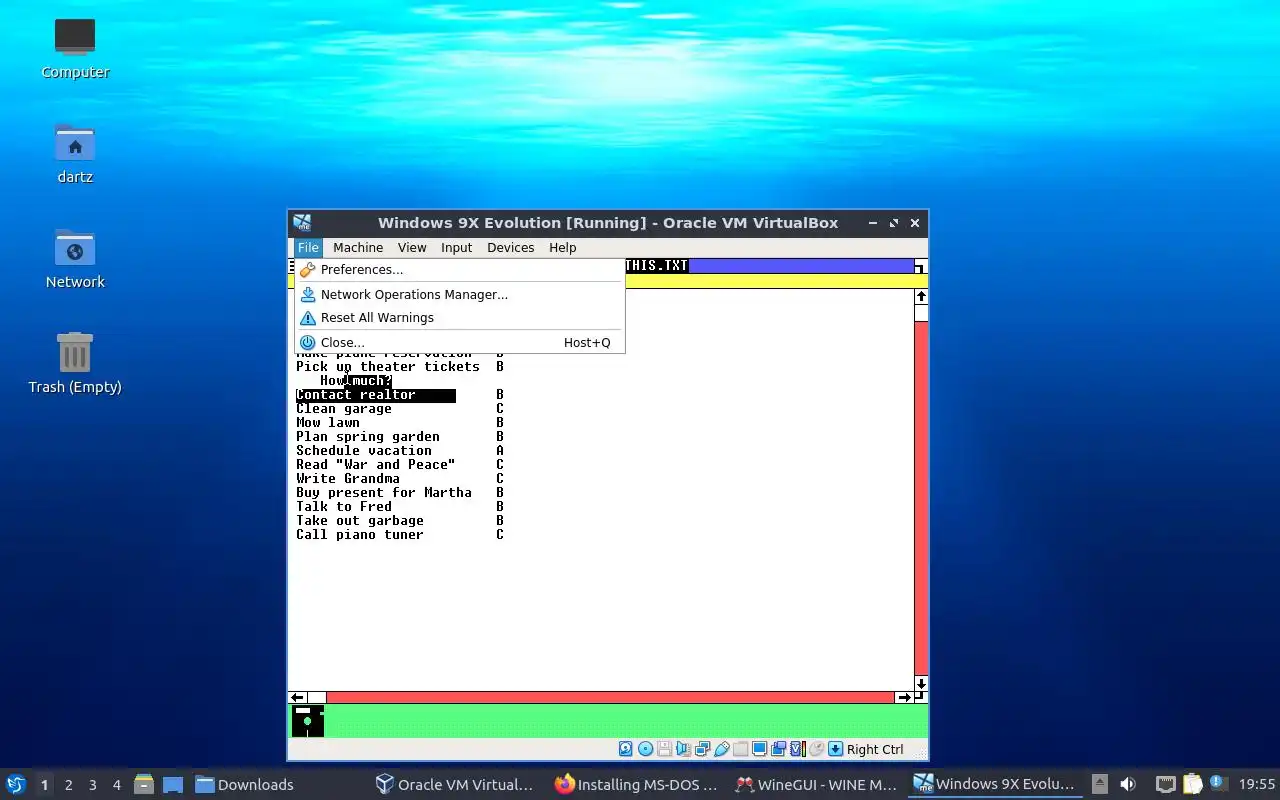
Task: Click the volume speaker tray icon
Action: click(1128, 785)
